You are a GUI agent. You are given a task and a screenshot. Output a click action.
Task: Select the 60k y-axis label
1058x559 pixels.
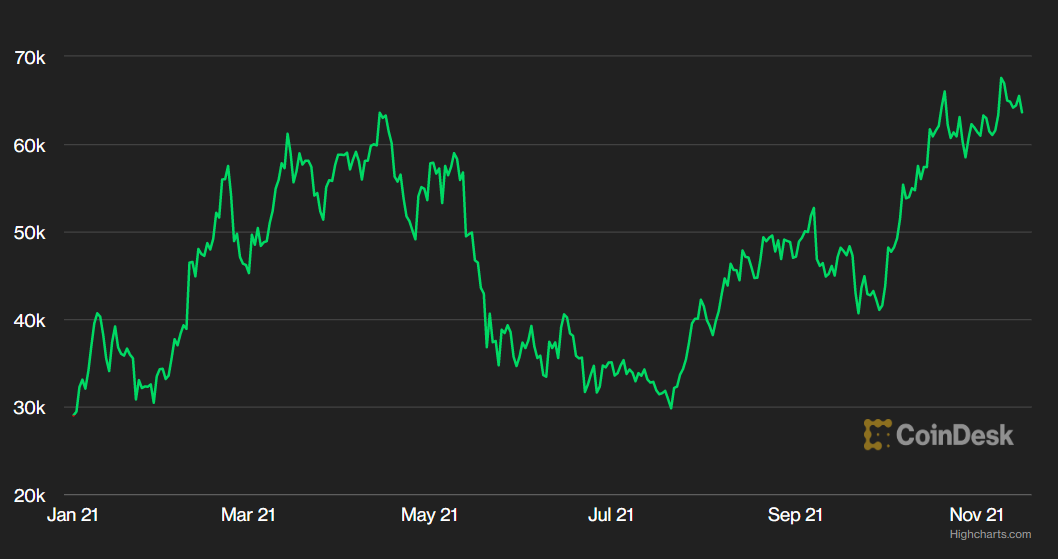tap(30, 145)
